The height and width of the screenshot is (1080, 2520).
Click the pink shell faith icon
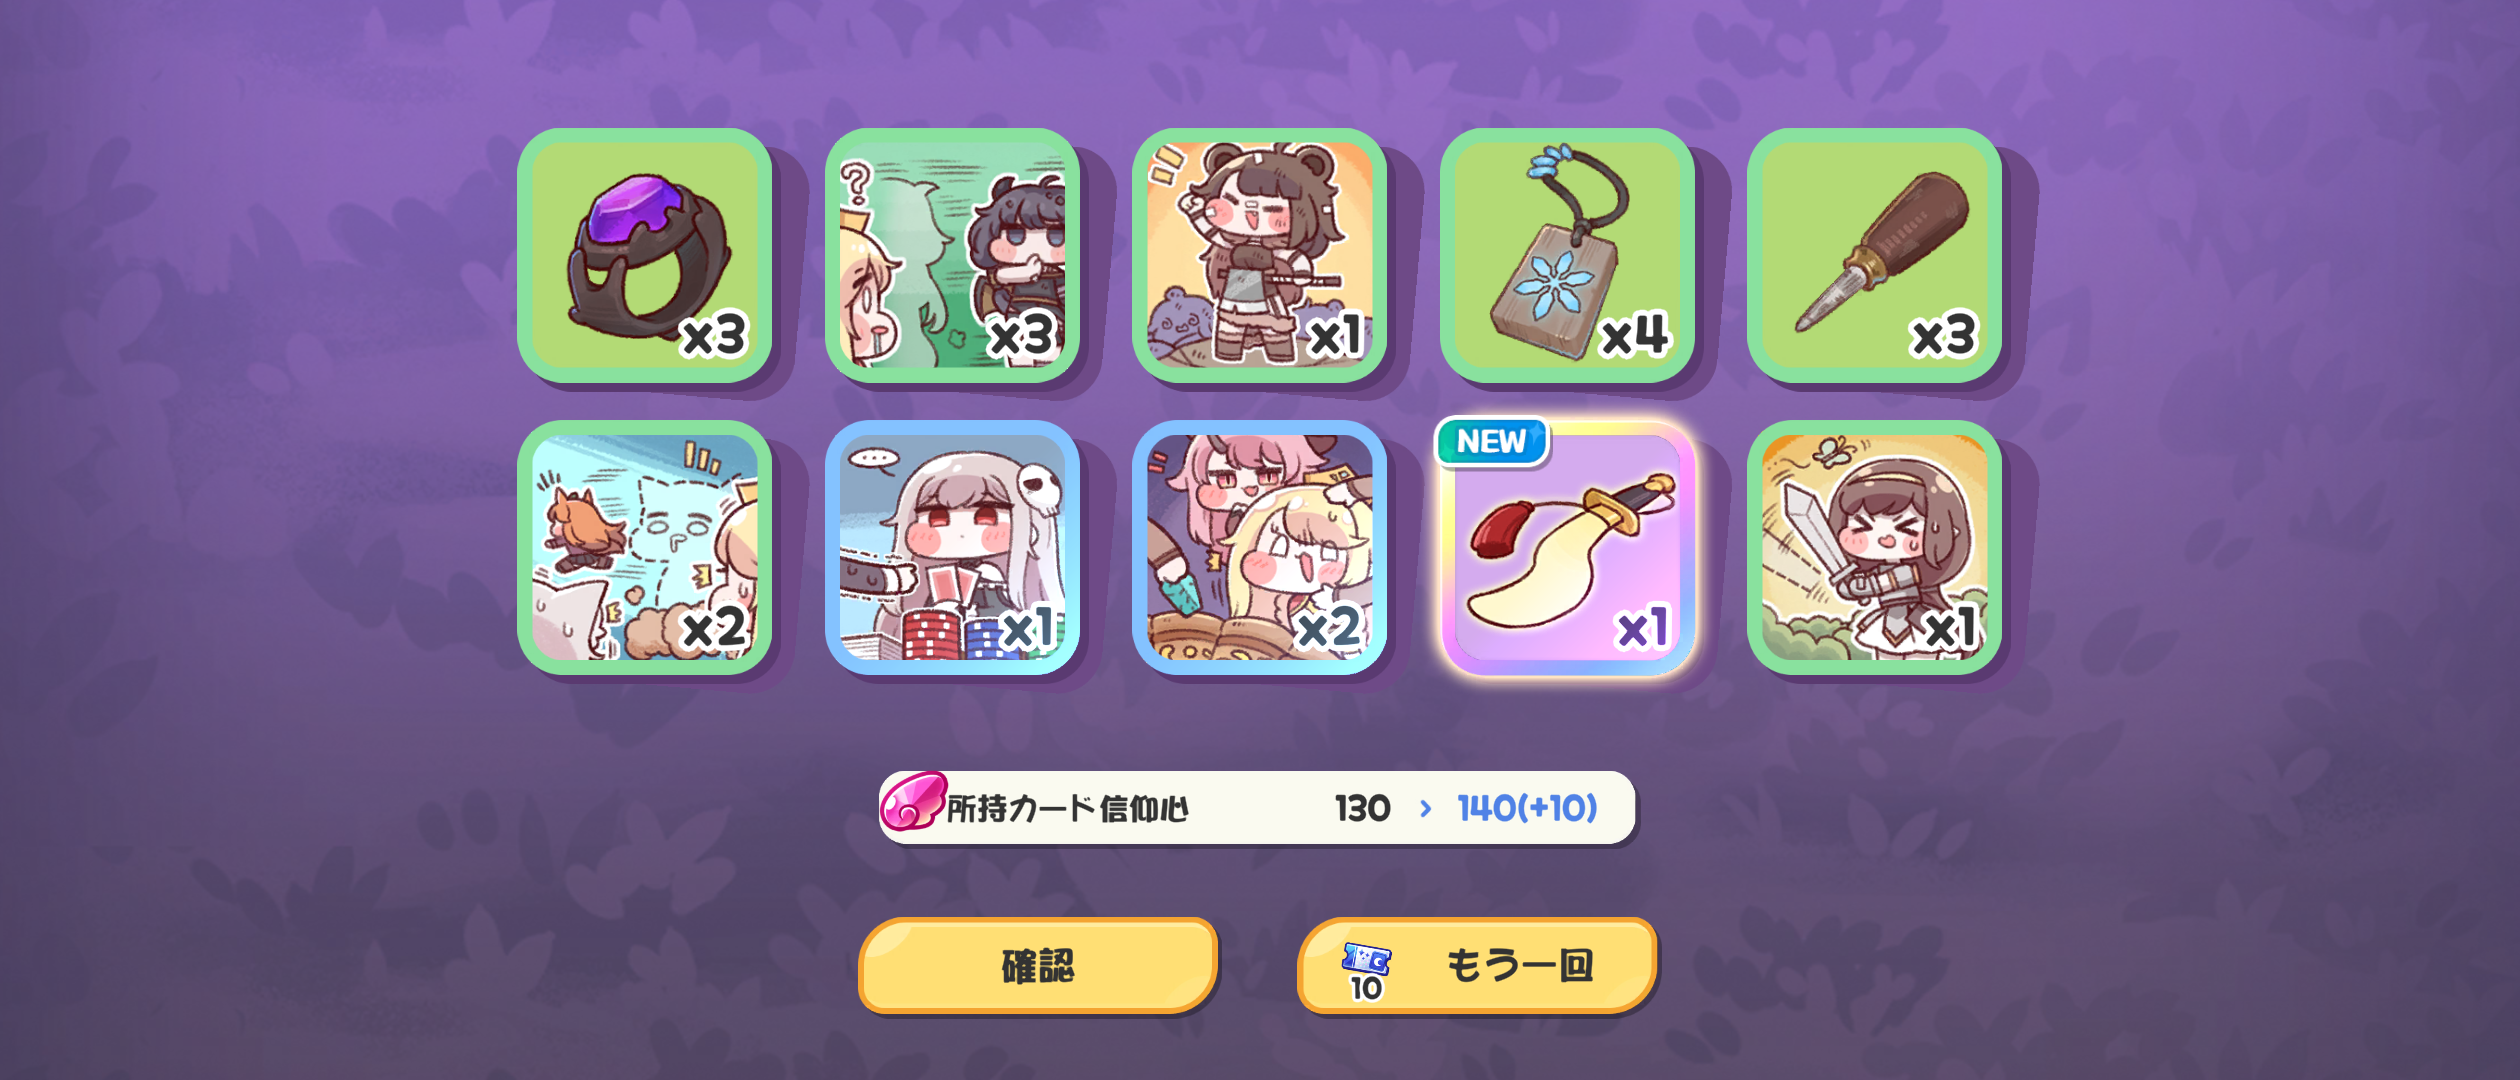[x=912, y=801]
